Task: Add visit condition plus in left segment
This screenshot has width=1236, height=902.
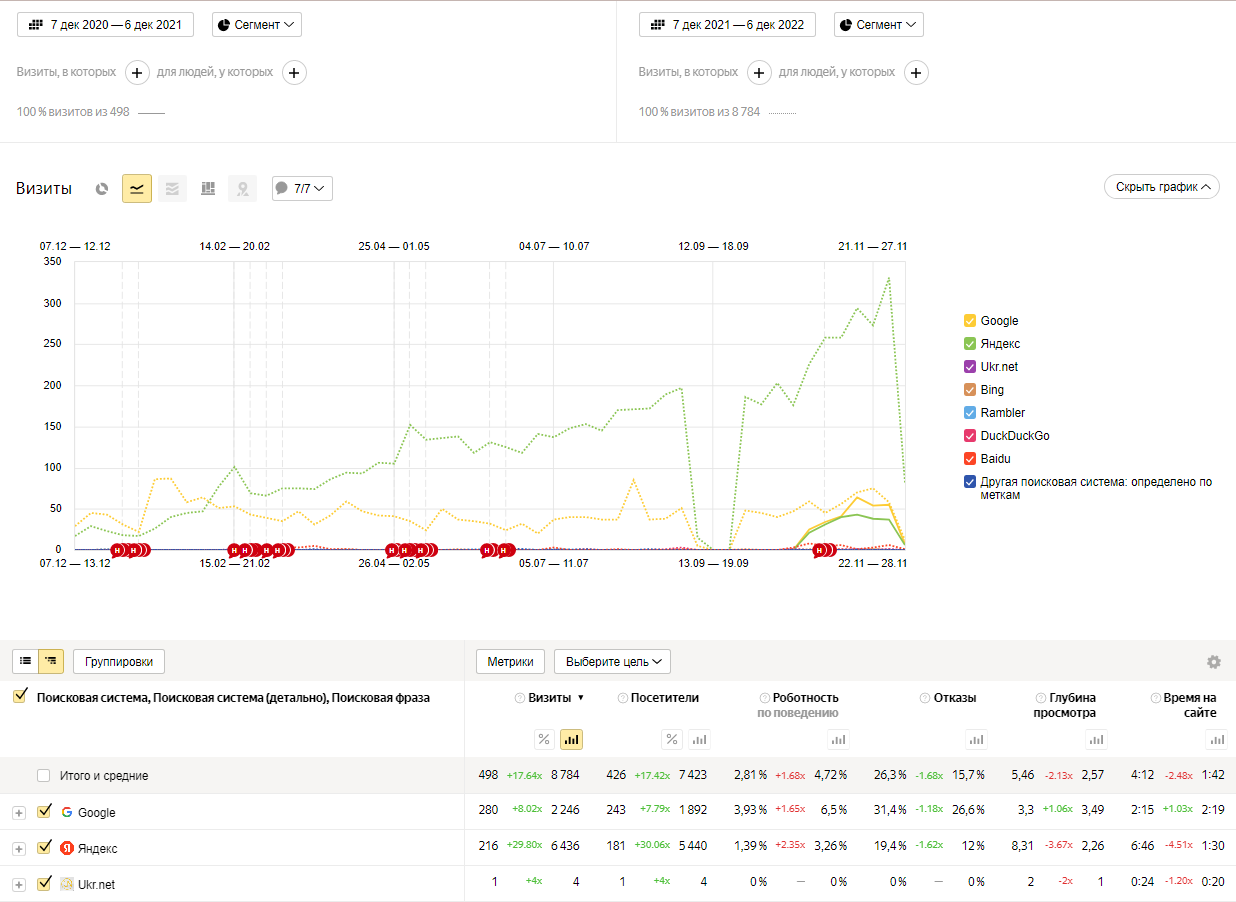Action: [x=137, y=72]
